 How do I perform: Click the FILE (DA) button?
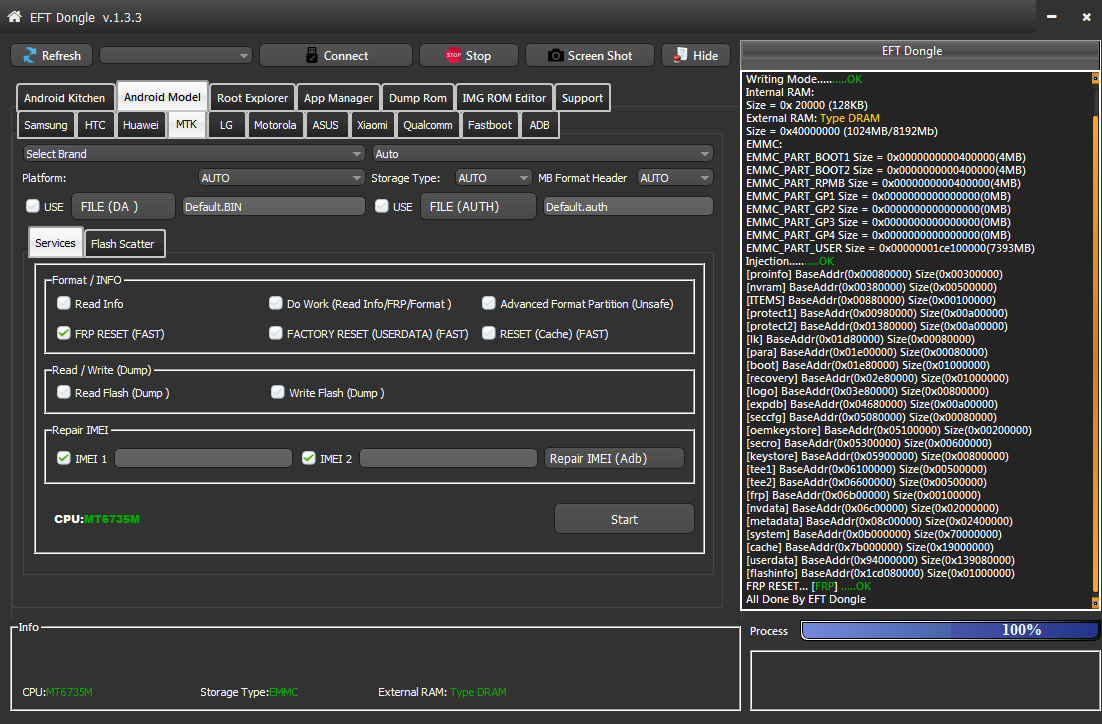pos(124,206)
